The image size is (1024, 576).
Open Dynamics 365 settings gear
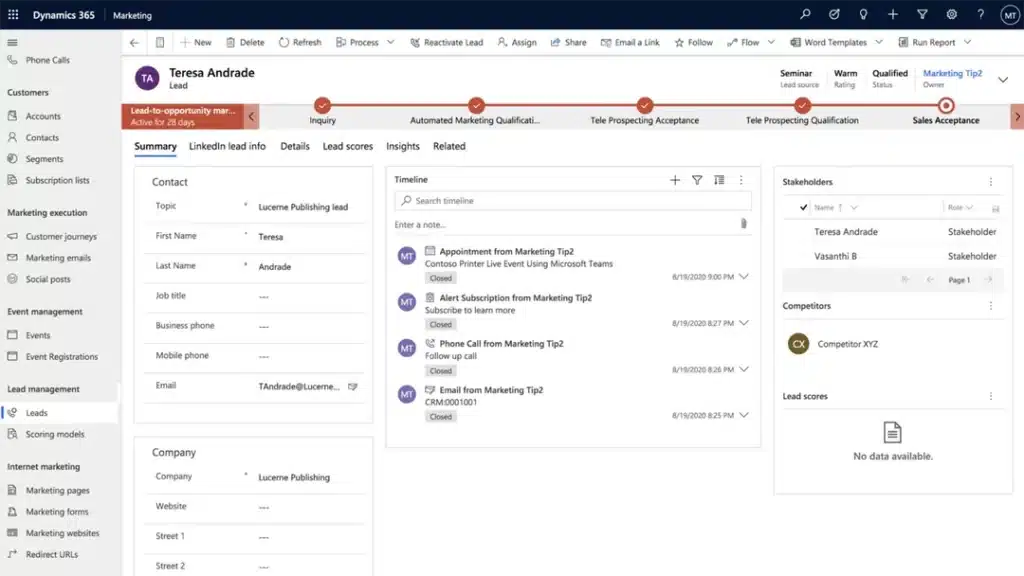click(x=952, y=15)
